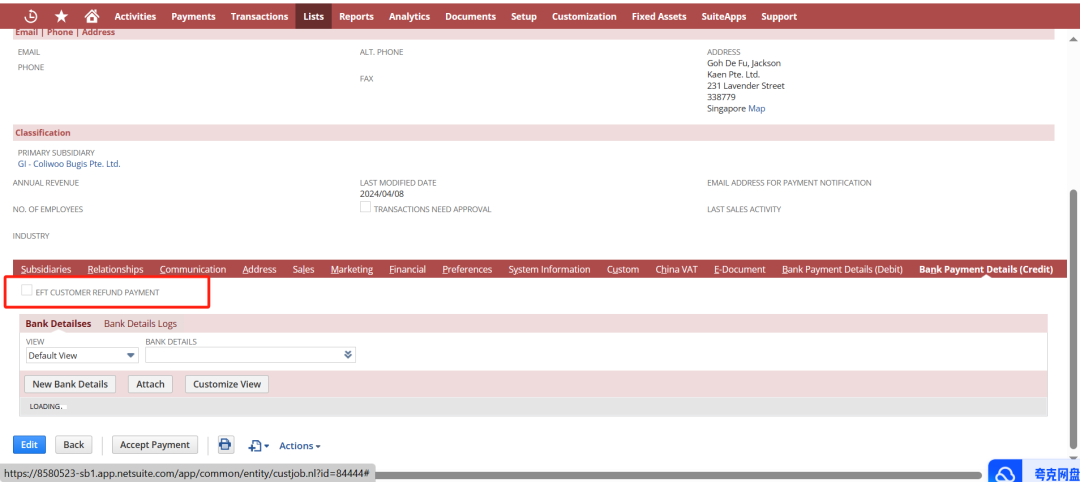Open the Analytics menu
The width and height of the screenshot is (1080, 482).
[409, 16]
